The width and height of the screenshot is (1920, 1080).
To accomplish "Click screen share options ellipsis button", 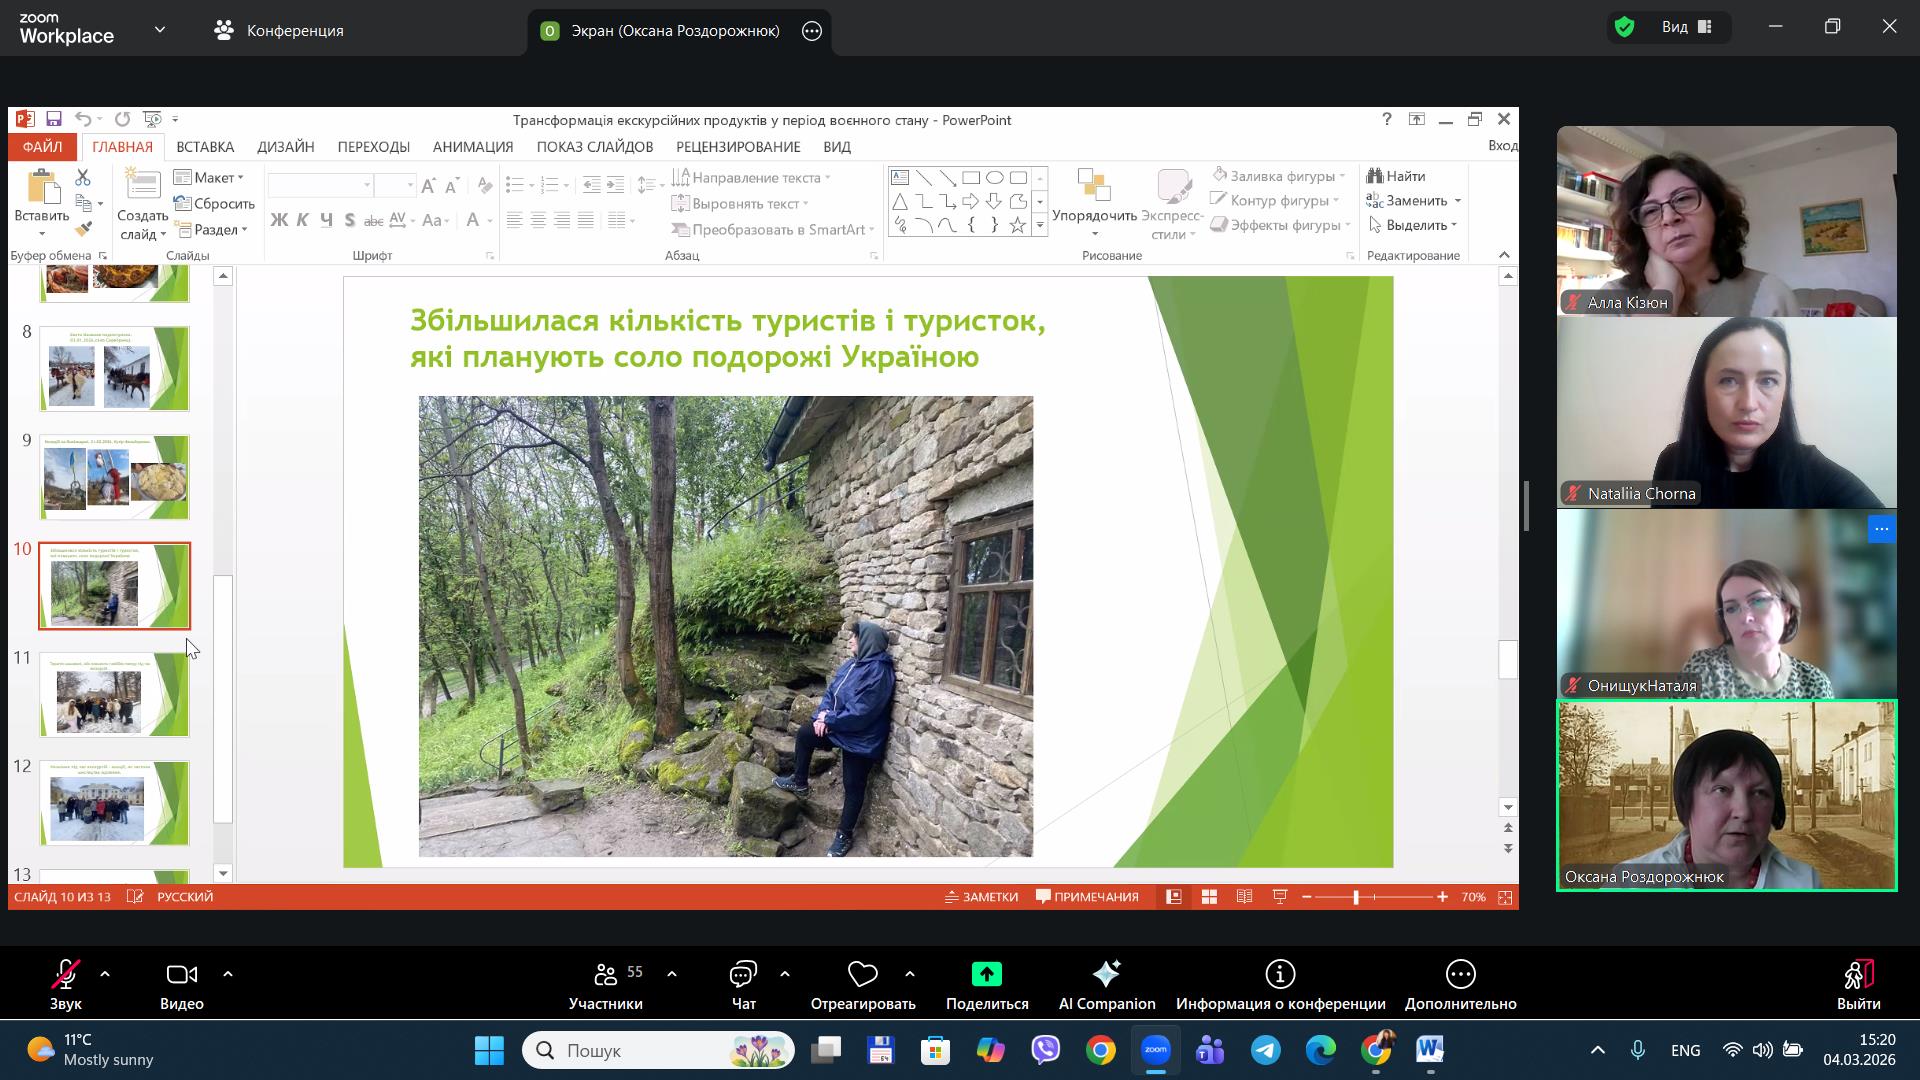I will (x=812, y=31).
